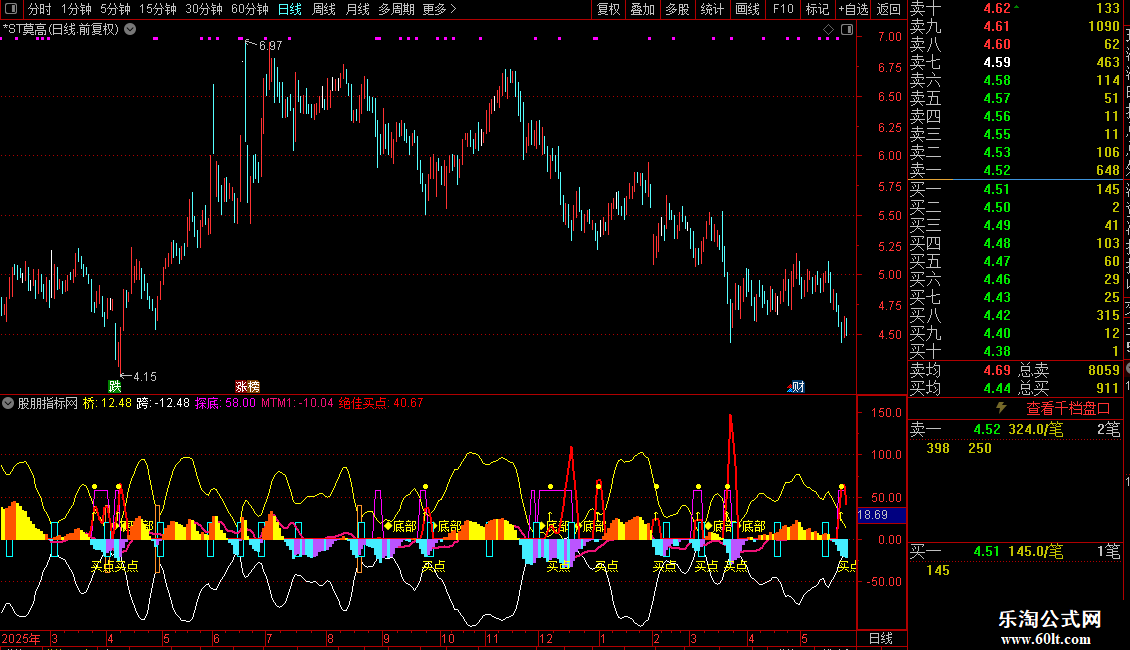This screenshot has width=1130, height=650.
Task: Click the 统计 statistics button
Action: click(712, 9)
